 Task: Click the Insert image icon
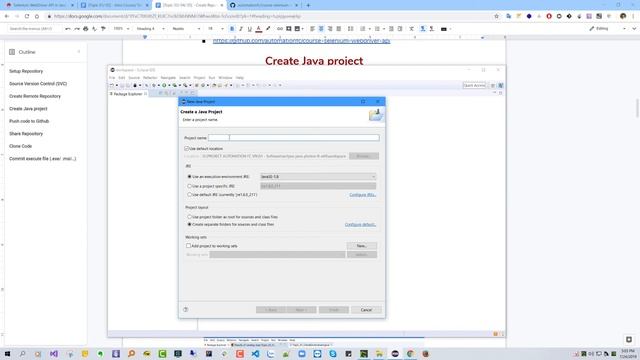click(x=298, y=29)
